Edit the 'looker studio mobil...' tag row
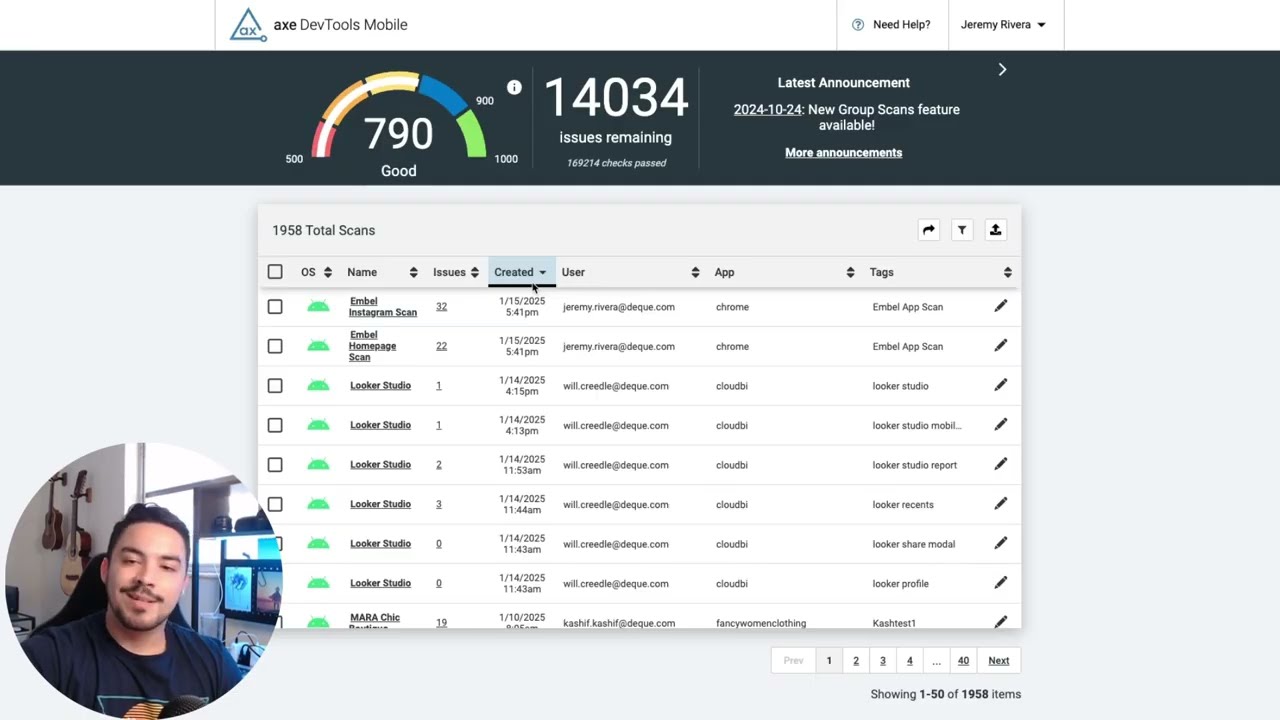1280x720 pixels. coord(1000,425)
